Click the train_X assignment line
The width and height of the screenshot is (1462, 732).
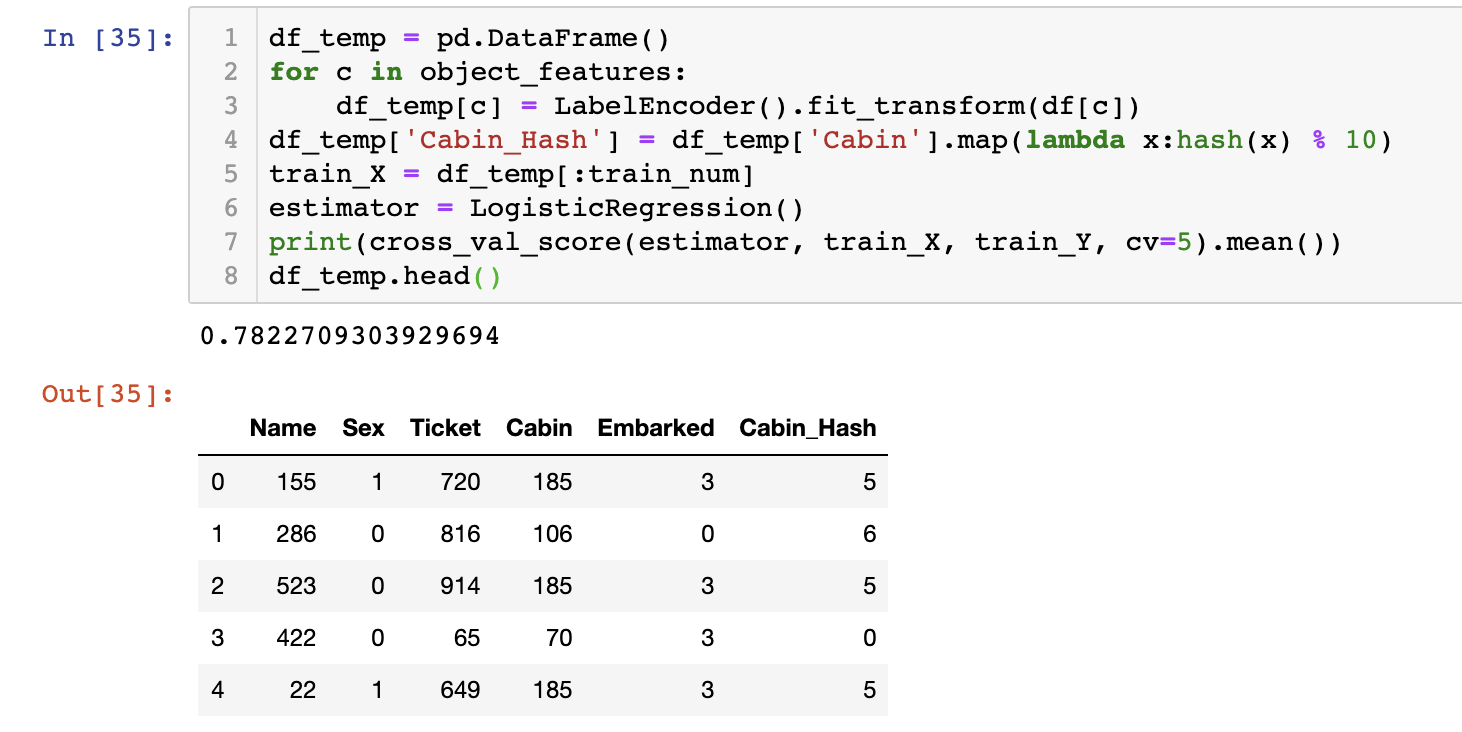tap(510, 174)
